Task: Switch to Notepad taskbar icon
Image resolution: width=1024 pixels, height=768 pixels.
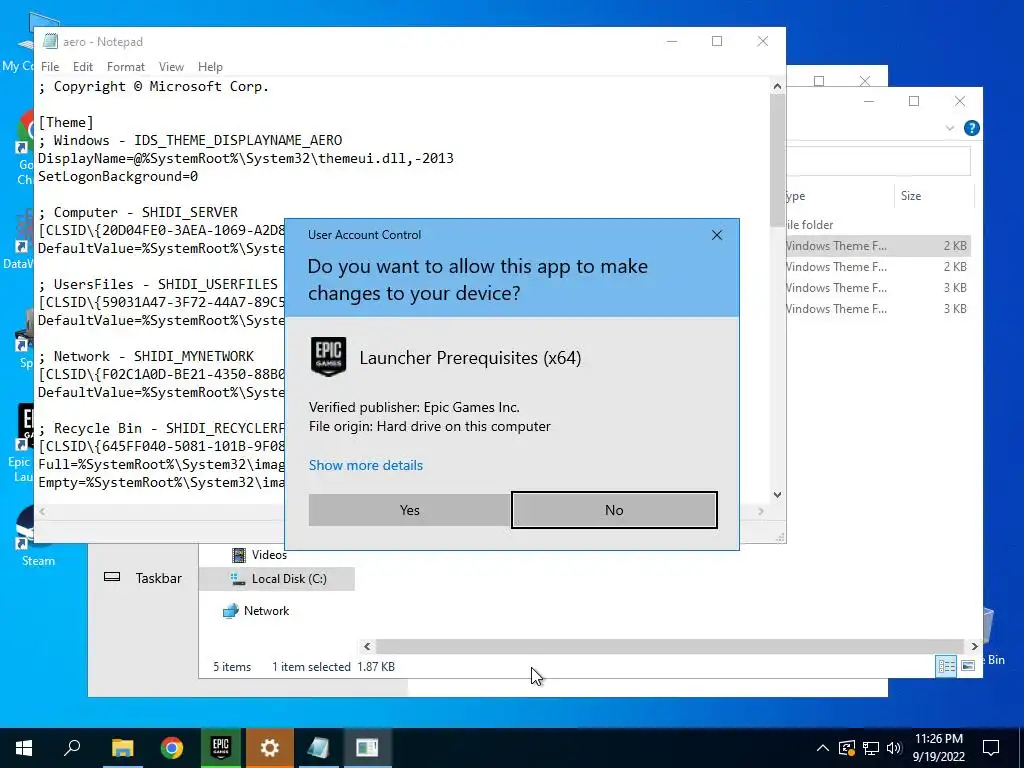Action: click(319, 748)
